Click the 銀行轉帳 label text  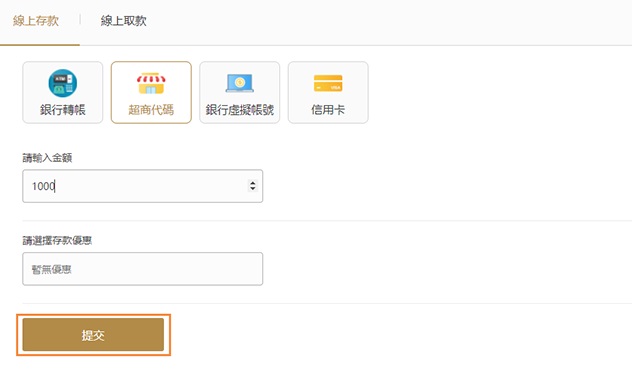[63, 110]
